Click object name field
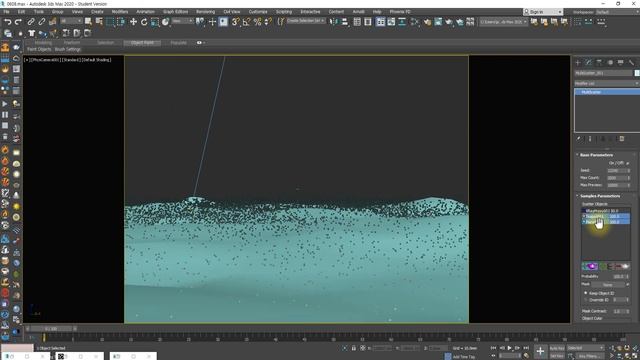The height and width of the screenshot is (360, 640). (603, 73)
